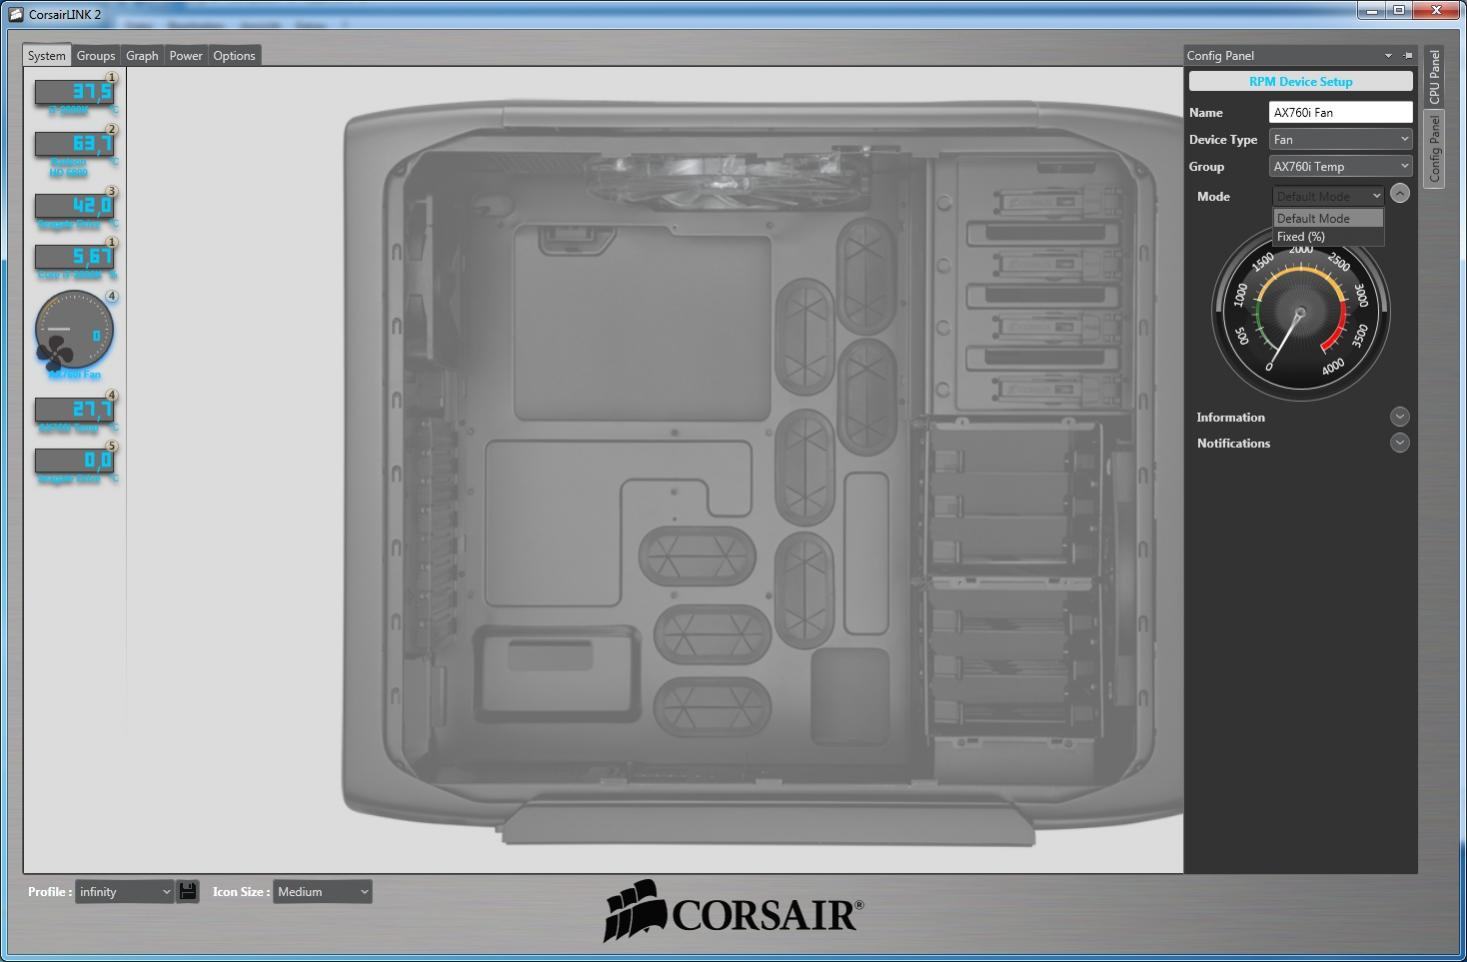
Task: Open the Config Panel window options arrow
Action: point(1388,56)
